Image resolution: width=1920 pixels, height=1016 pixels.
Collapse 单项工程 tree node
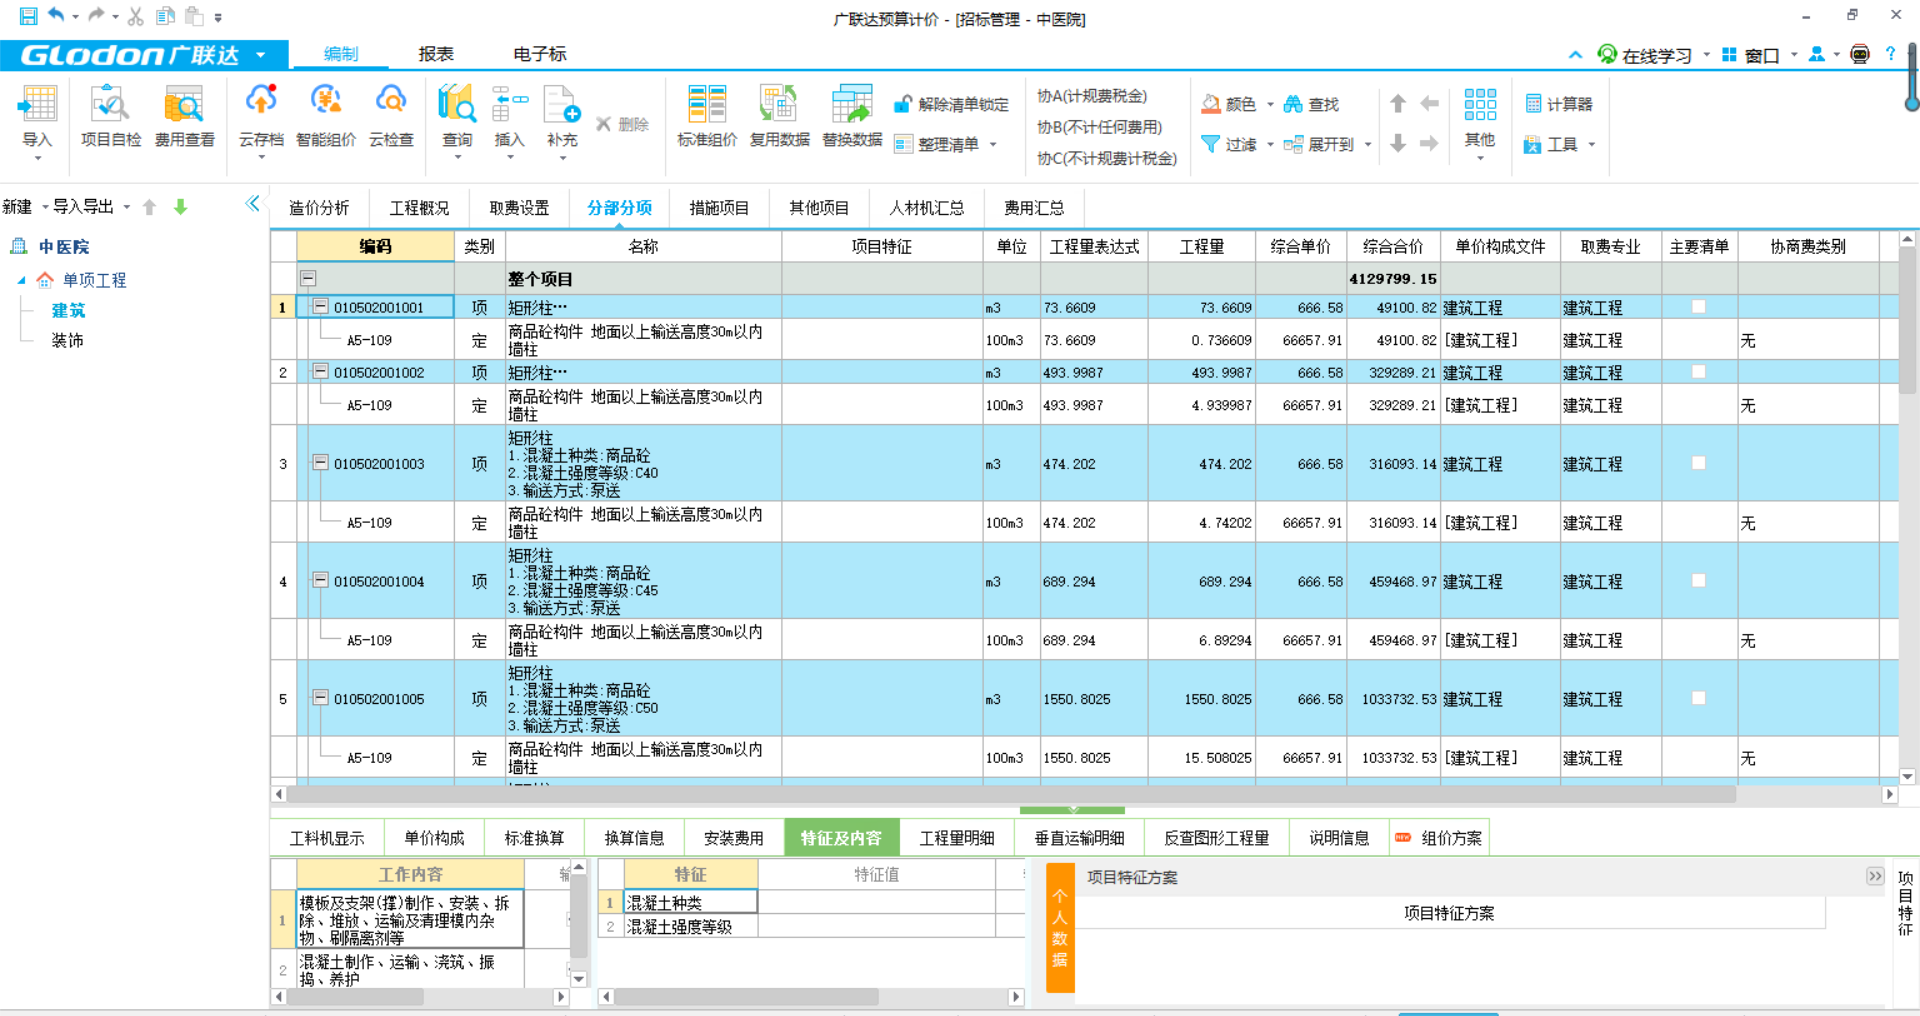click(x=21, y=281)
